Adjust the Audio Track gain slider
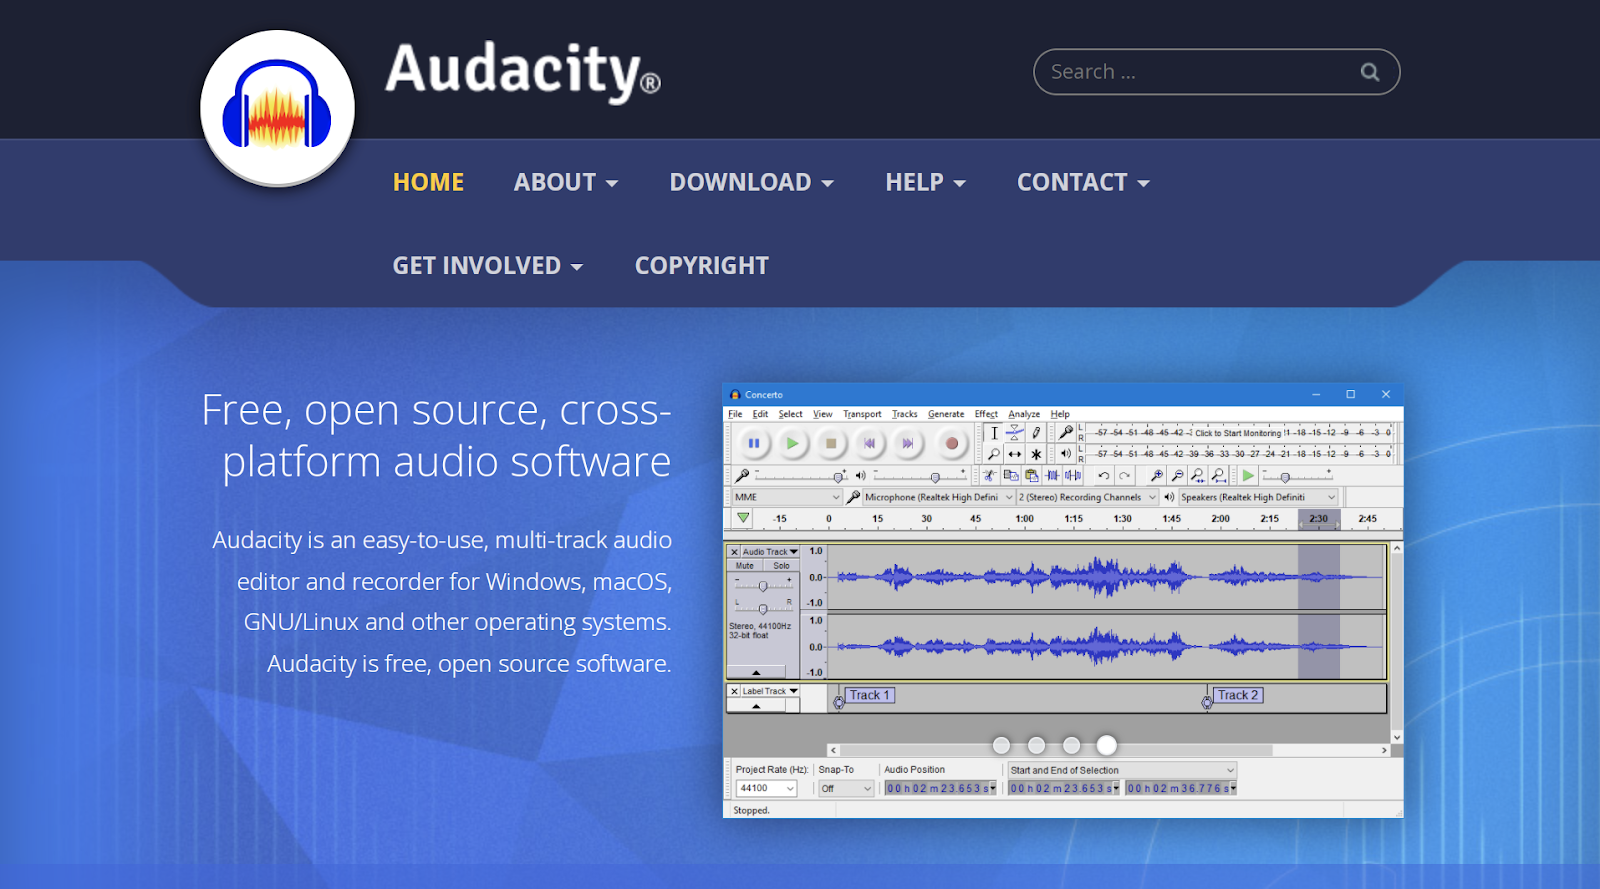This screenshot has width=1600, height=889. coord(763,586)
